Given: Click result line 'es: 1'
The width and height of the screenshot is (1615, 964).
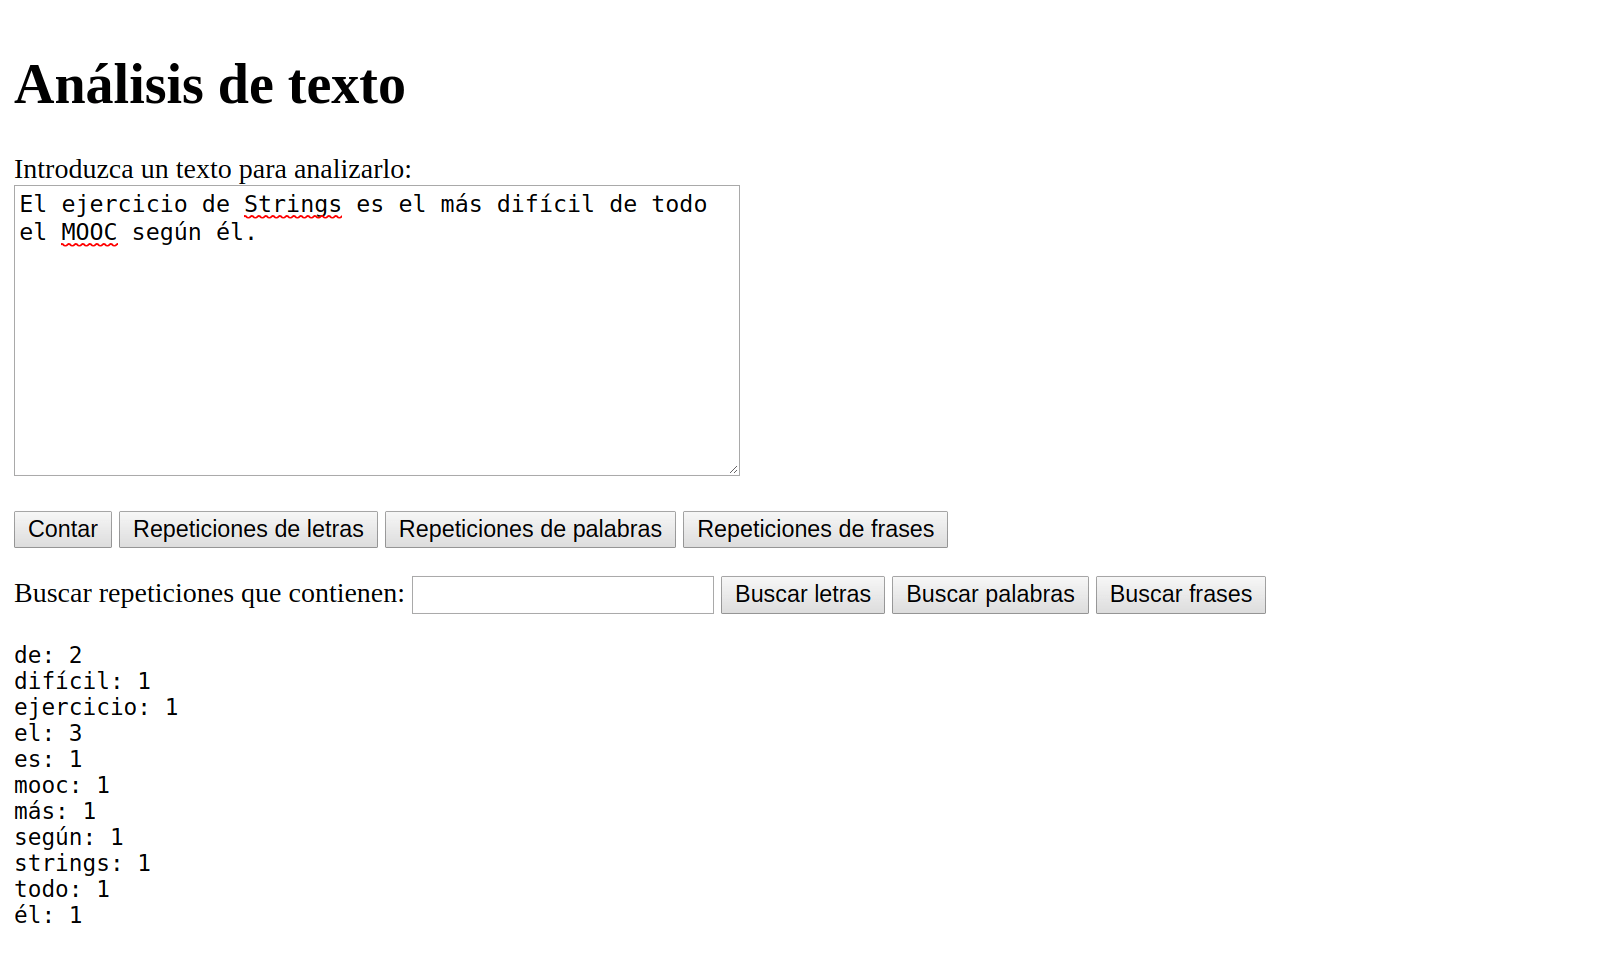Looking at the screenshot, I should point(48,759).
